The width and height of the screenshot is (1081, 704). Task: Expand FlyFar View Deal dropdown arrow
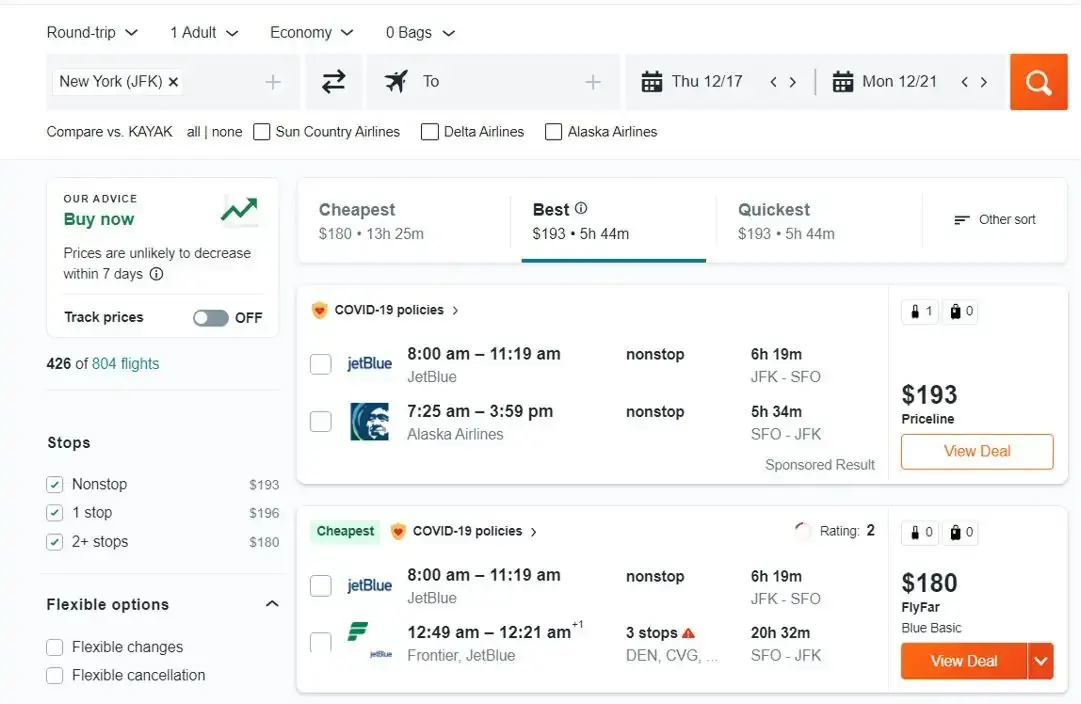(1040, 661)
